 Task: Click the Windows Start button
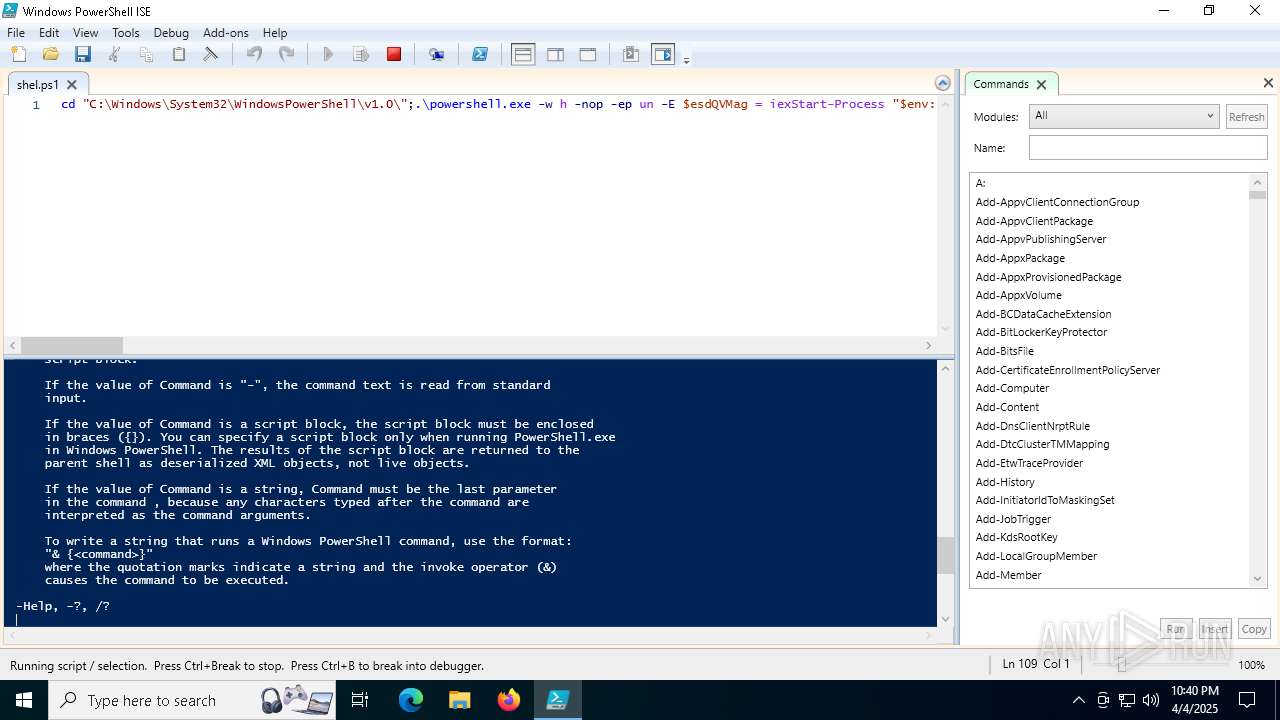[24, 700]
